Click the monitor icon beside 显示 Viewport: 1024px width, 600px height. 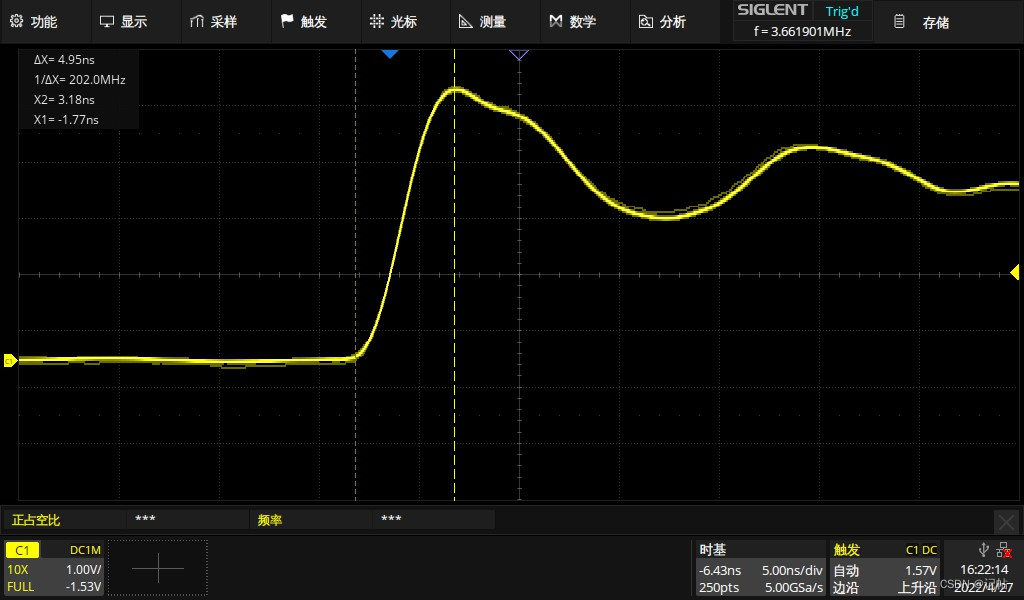pyautogui.click(x=106, y=22)
